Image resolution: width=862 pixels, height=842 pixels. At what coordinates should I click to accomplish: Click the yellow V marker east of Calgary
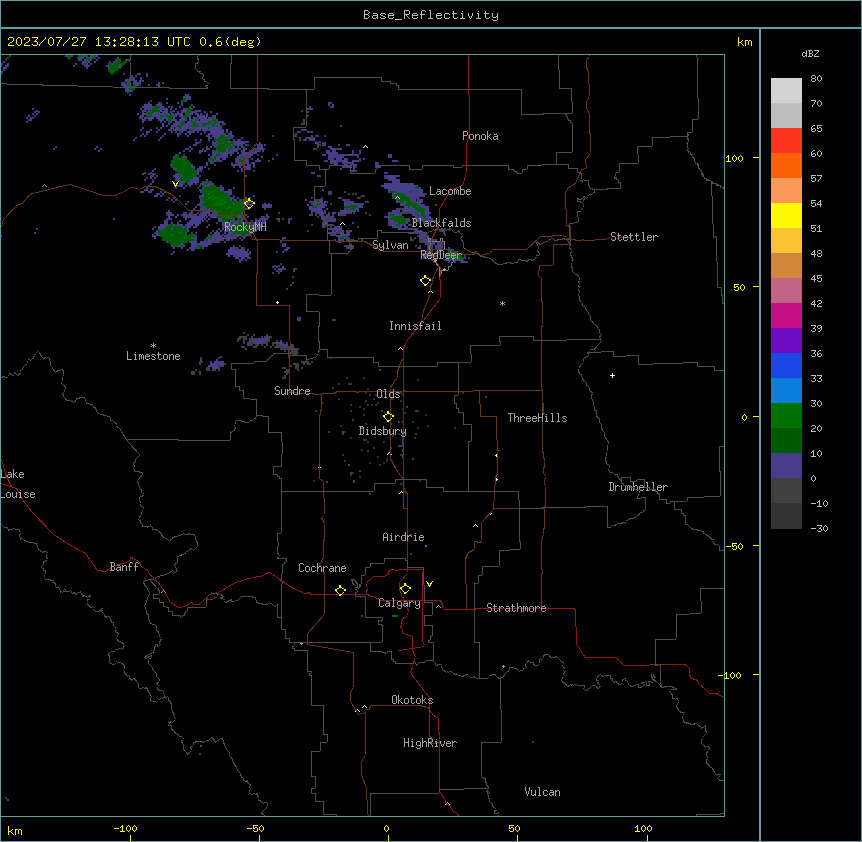click(429, 584)
